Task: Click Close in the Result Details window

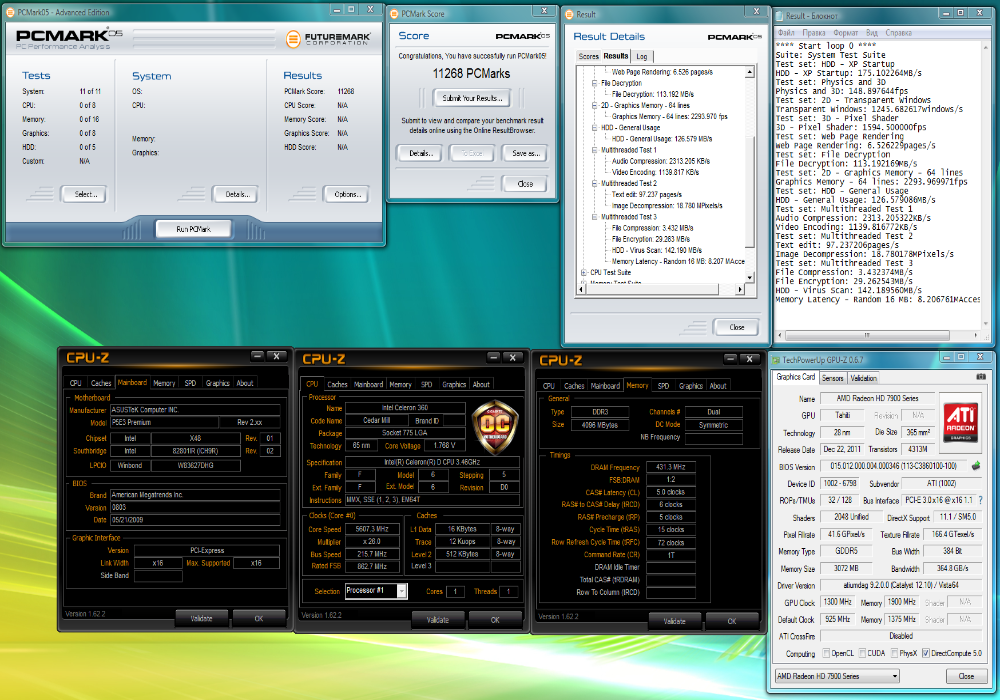Action: (737, 327)
